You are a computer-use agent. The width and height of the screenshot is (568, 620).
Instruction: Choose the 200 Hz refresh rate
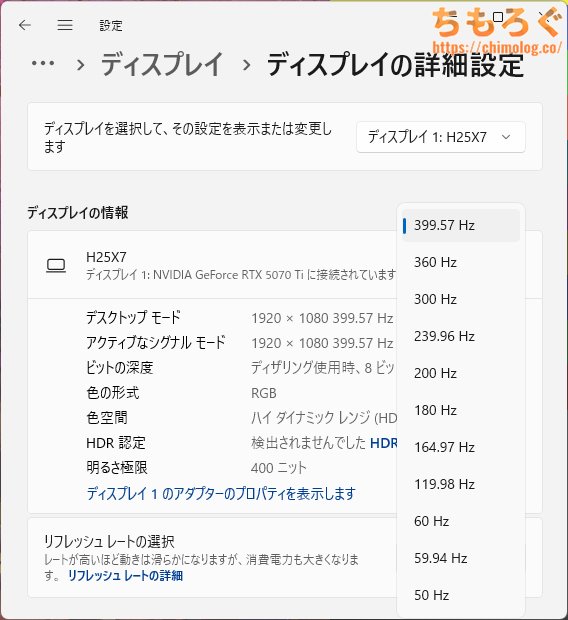461,373
